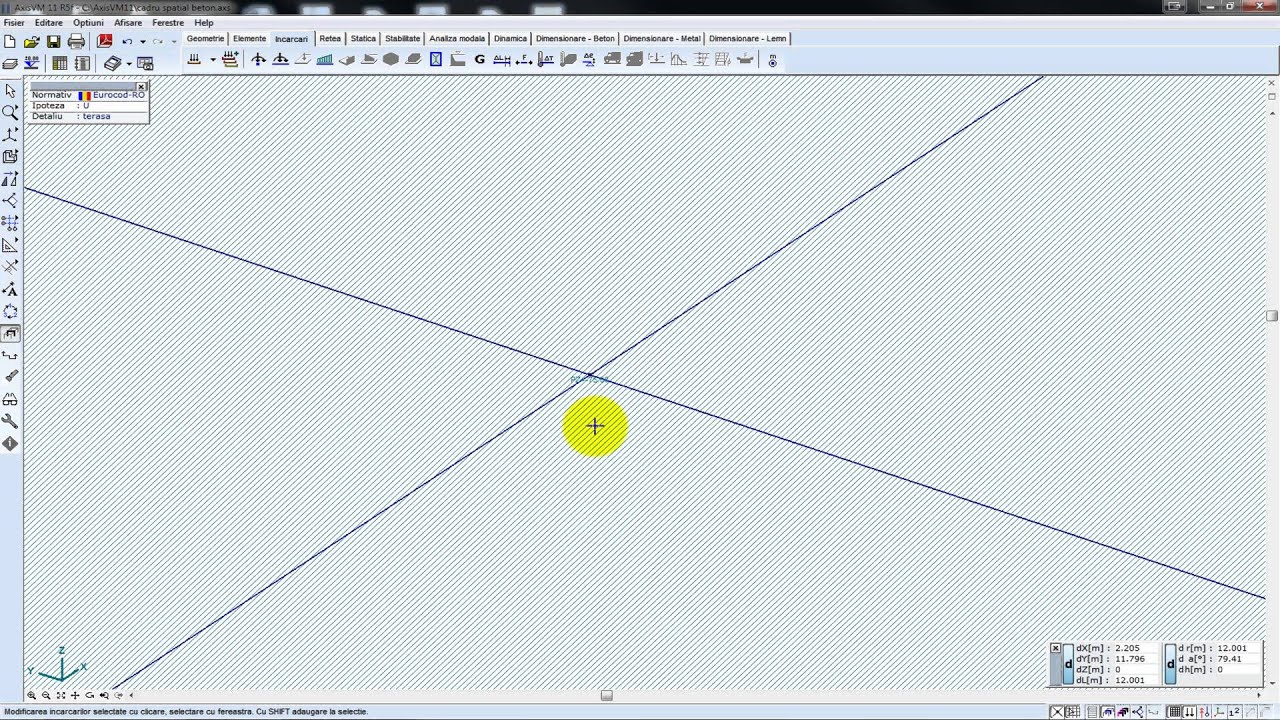Expand the load case selector dropdown arrow

pos(213,60)
